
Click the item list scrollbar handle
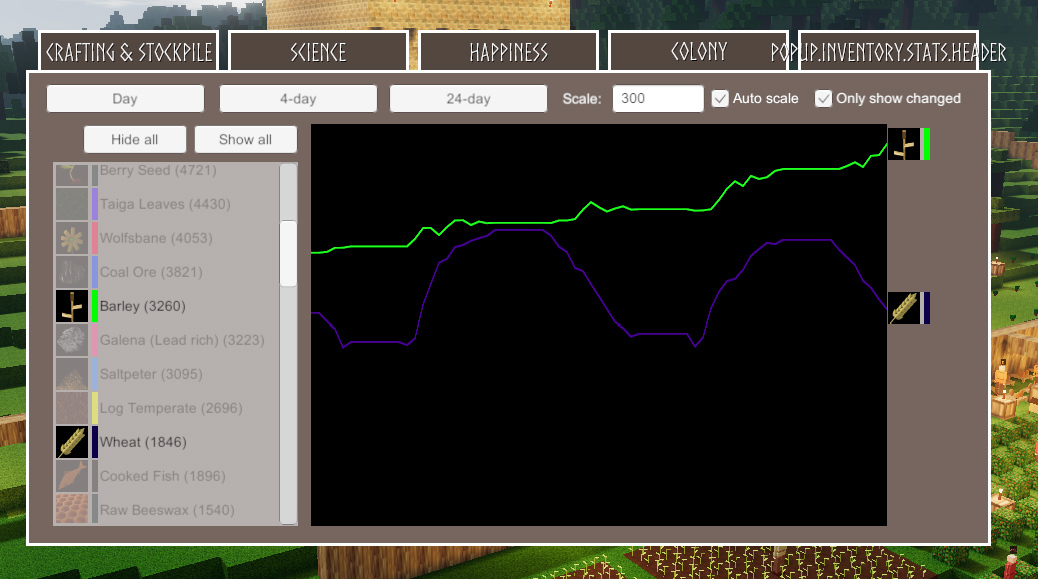point(288,254)
